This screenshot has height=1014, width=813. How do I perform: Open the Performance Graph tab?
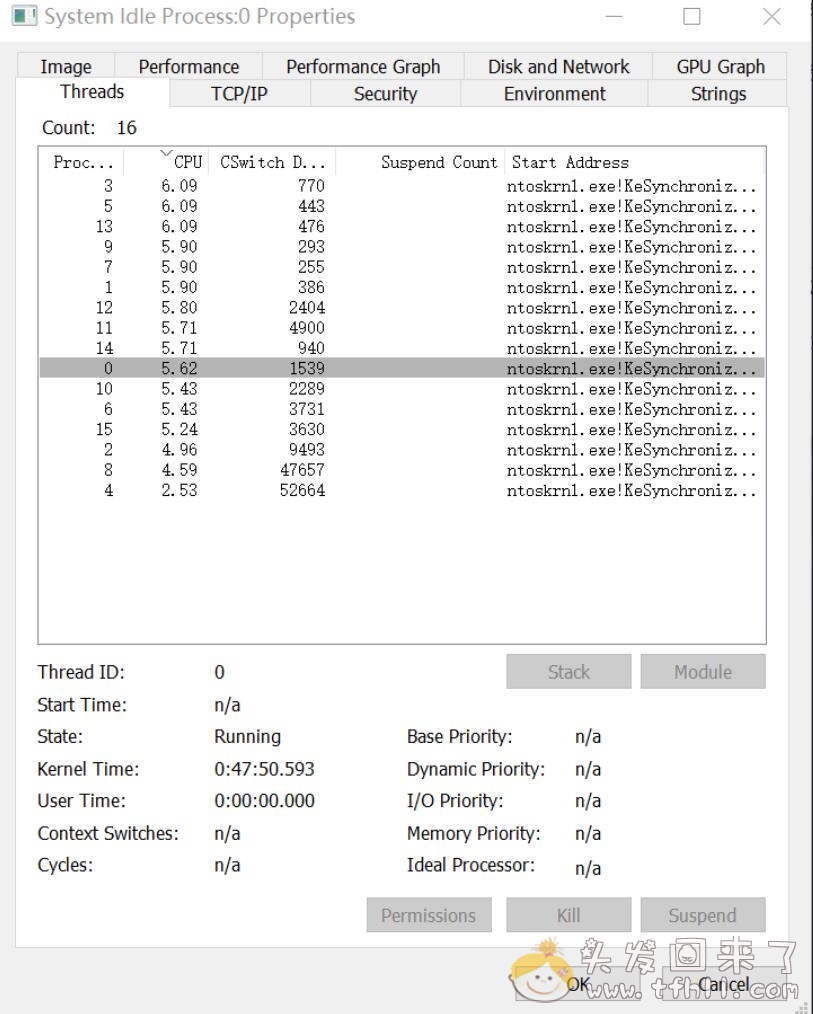click(x=363, y=67)
